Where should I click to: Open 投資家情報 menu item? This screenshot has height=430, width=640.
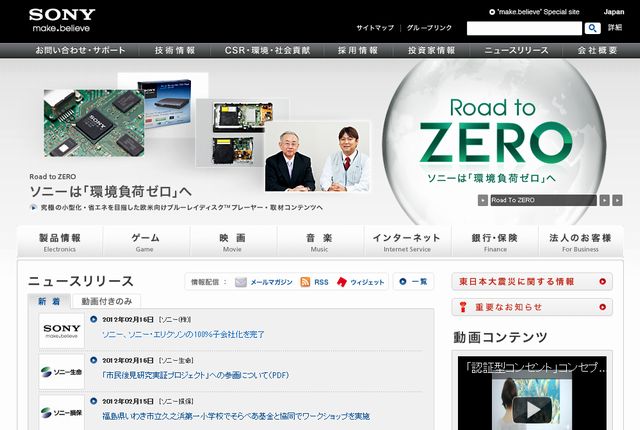coord(431,51)
